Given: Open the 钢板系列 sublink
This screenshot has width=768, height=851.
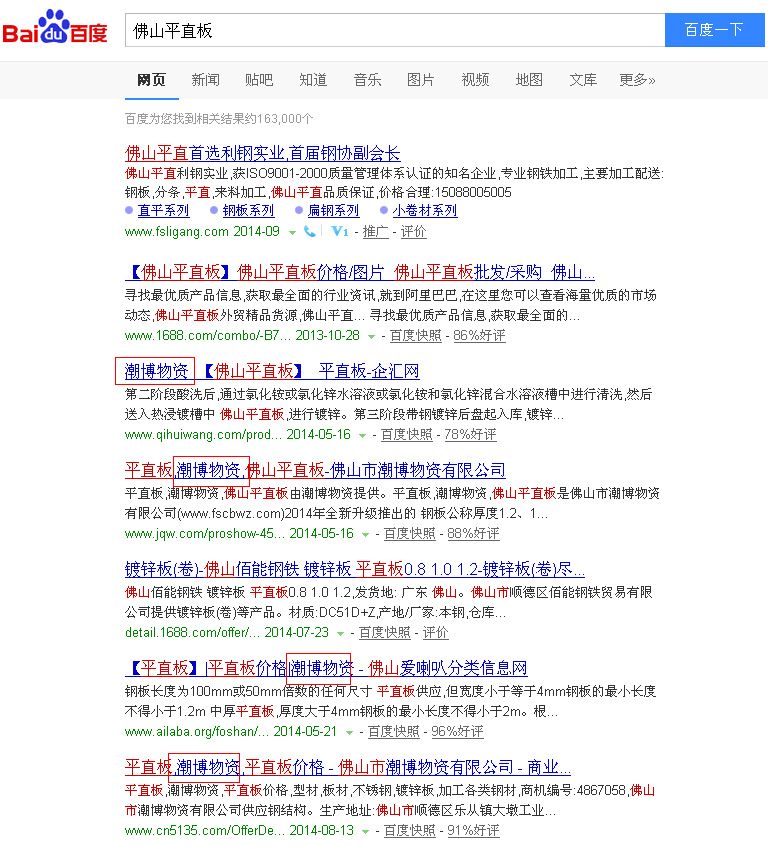Looking at the screenshot, I should (249, 211).
